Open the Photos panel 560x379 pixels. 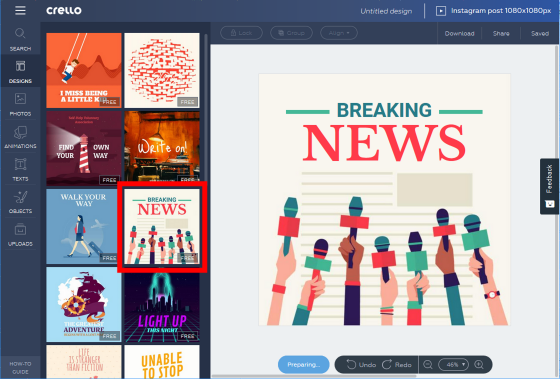point(20,104)
